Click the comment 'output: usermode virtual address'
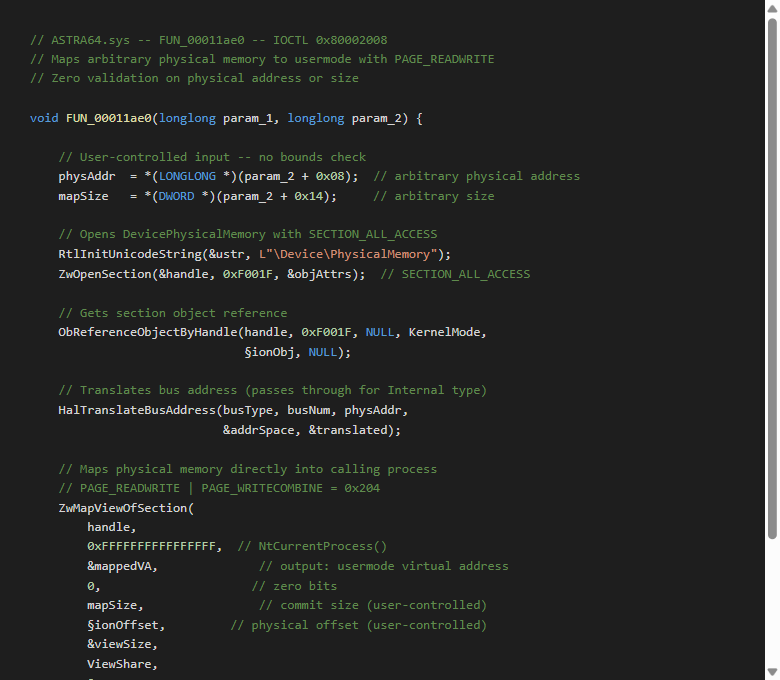The height and width of the screenshot is (680, 780). [384, 567]
